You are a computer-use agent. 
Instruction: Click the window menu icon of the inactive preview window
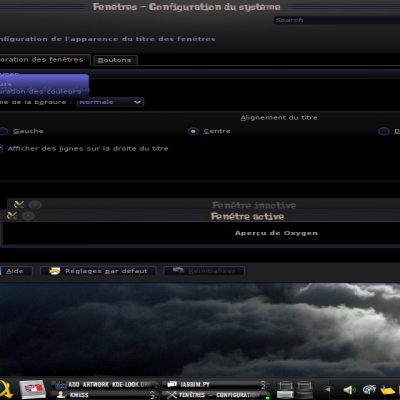tap(19, 204)
